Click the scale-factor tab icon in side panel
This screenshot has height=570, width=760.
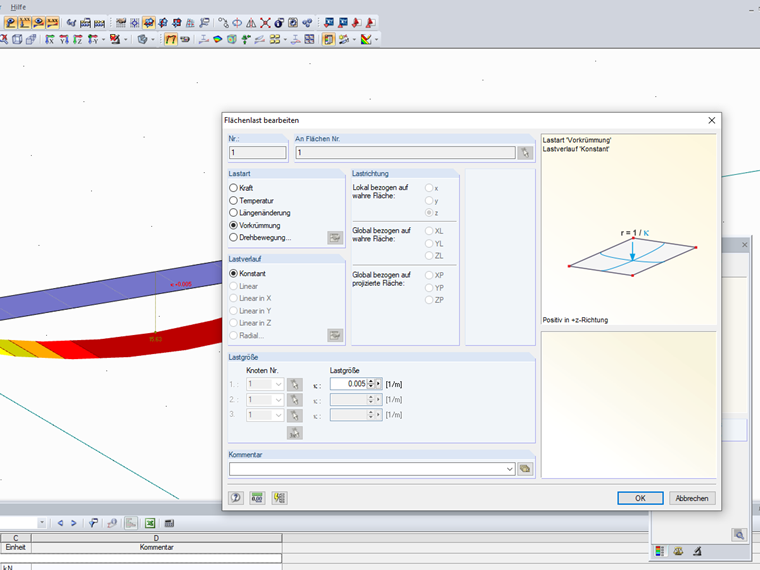pos(678,551)
